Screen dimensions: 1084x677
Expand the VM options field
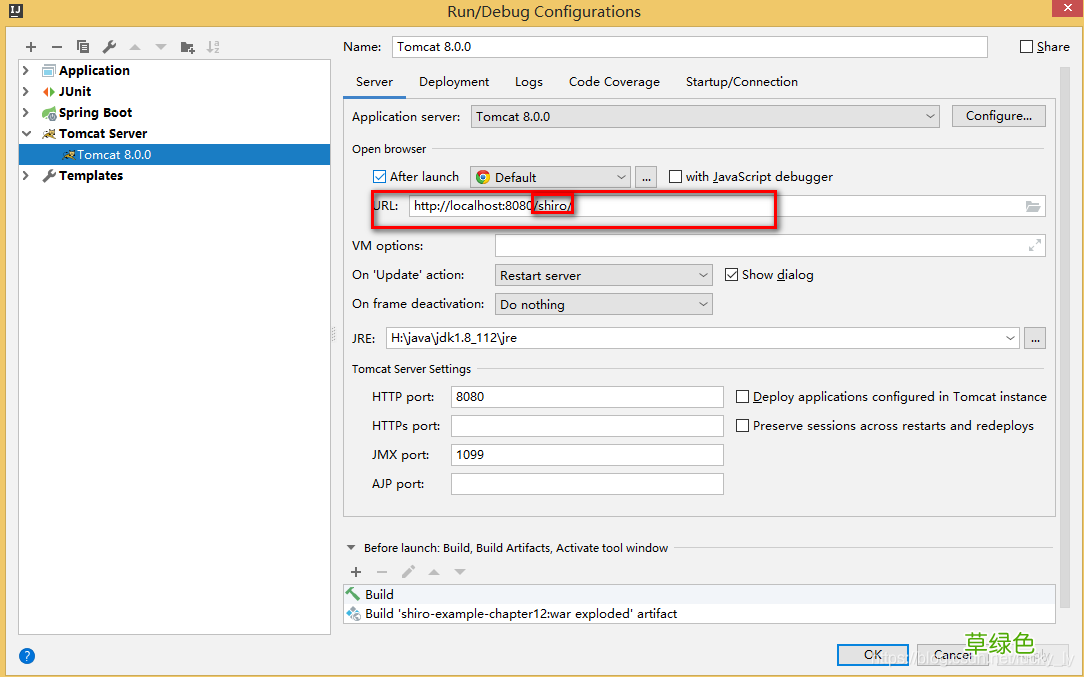pos(1034,246)
